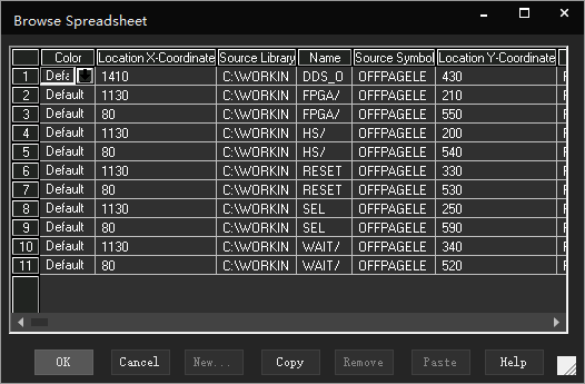Click the Name cell FPGA/ in row 2
The width and height of the screenshot is (585, 384).
(325, 95)
